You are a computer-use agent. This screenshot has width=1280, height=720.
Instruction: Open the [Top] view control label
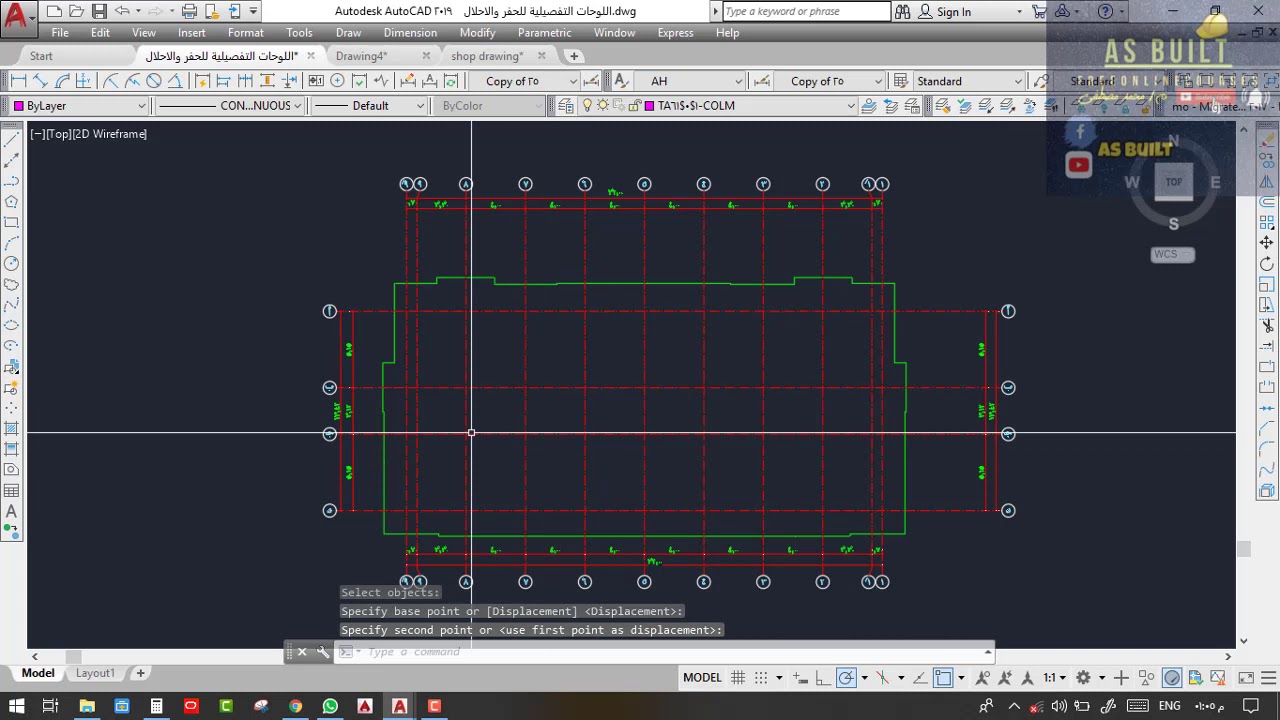coord(58,134)
